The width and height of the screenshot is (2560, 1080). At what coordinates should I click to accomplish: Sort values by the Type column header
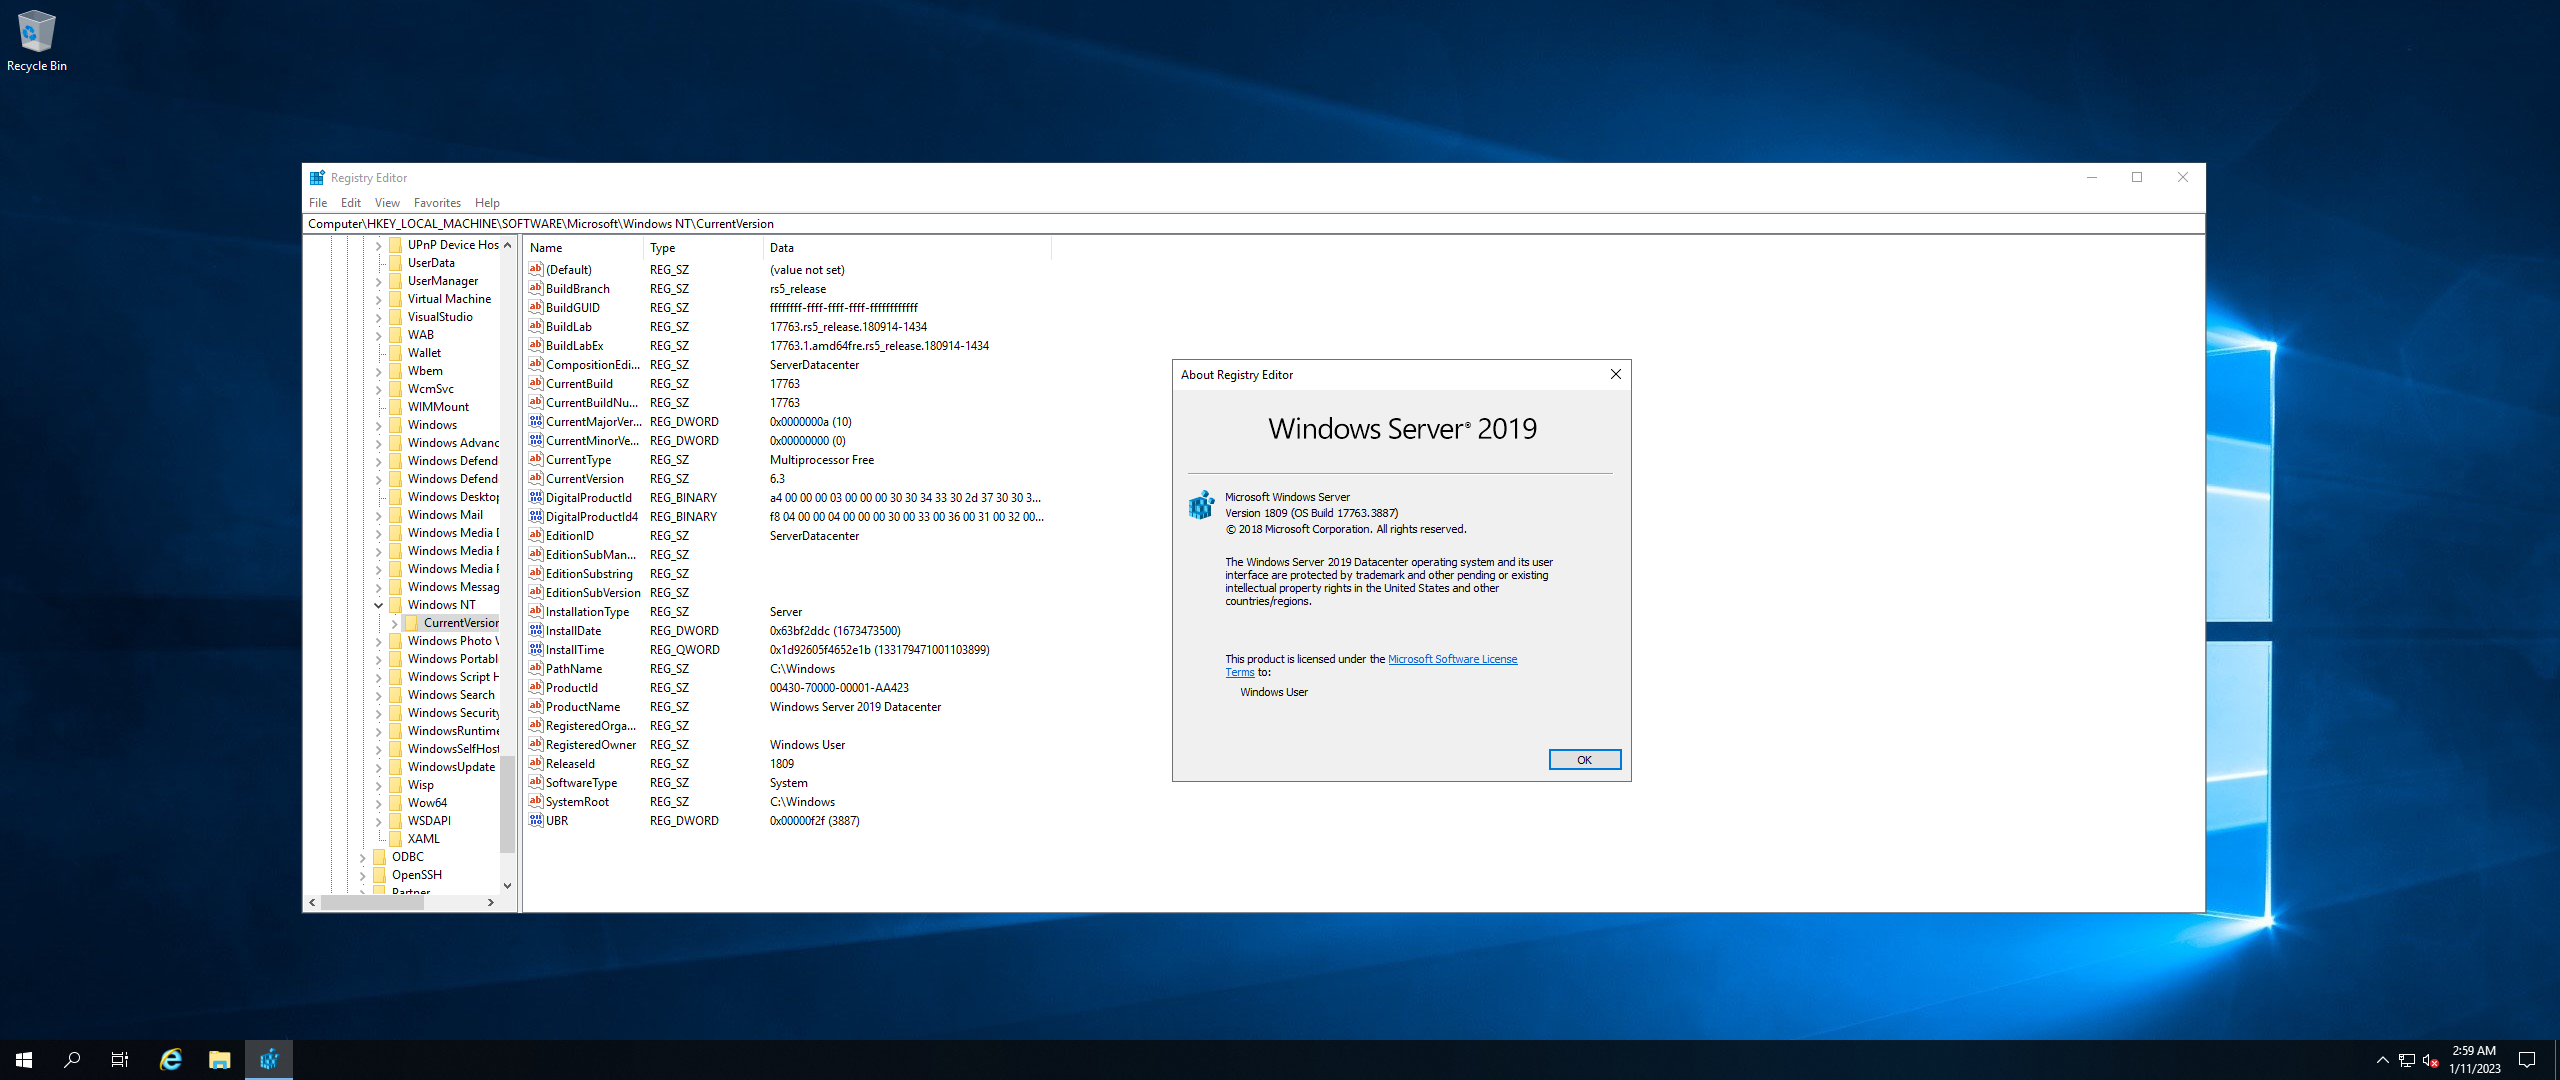point(704,248)
